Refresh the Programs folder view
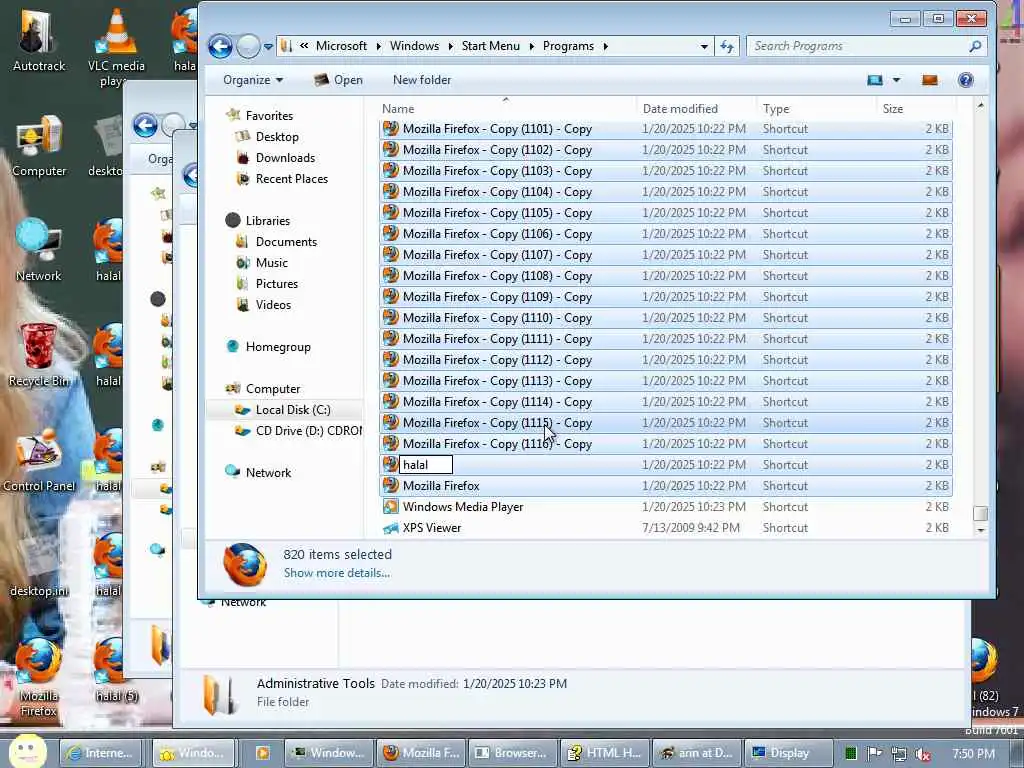 click(726, 46)
